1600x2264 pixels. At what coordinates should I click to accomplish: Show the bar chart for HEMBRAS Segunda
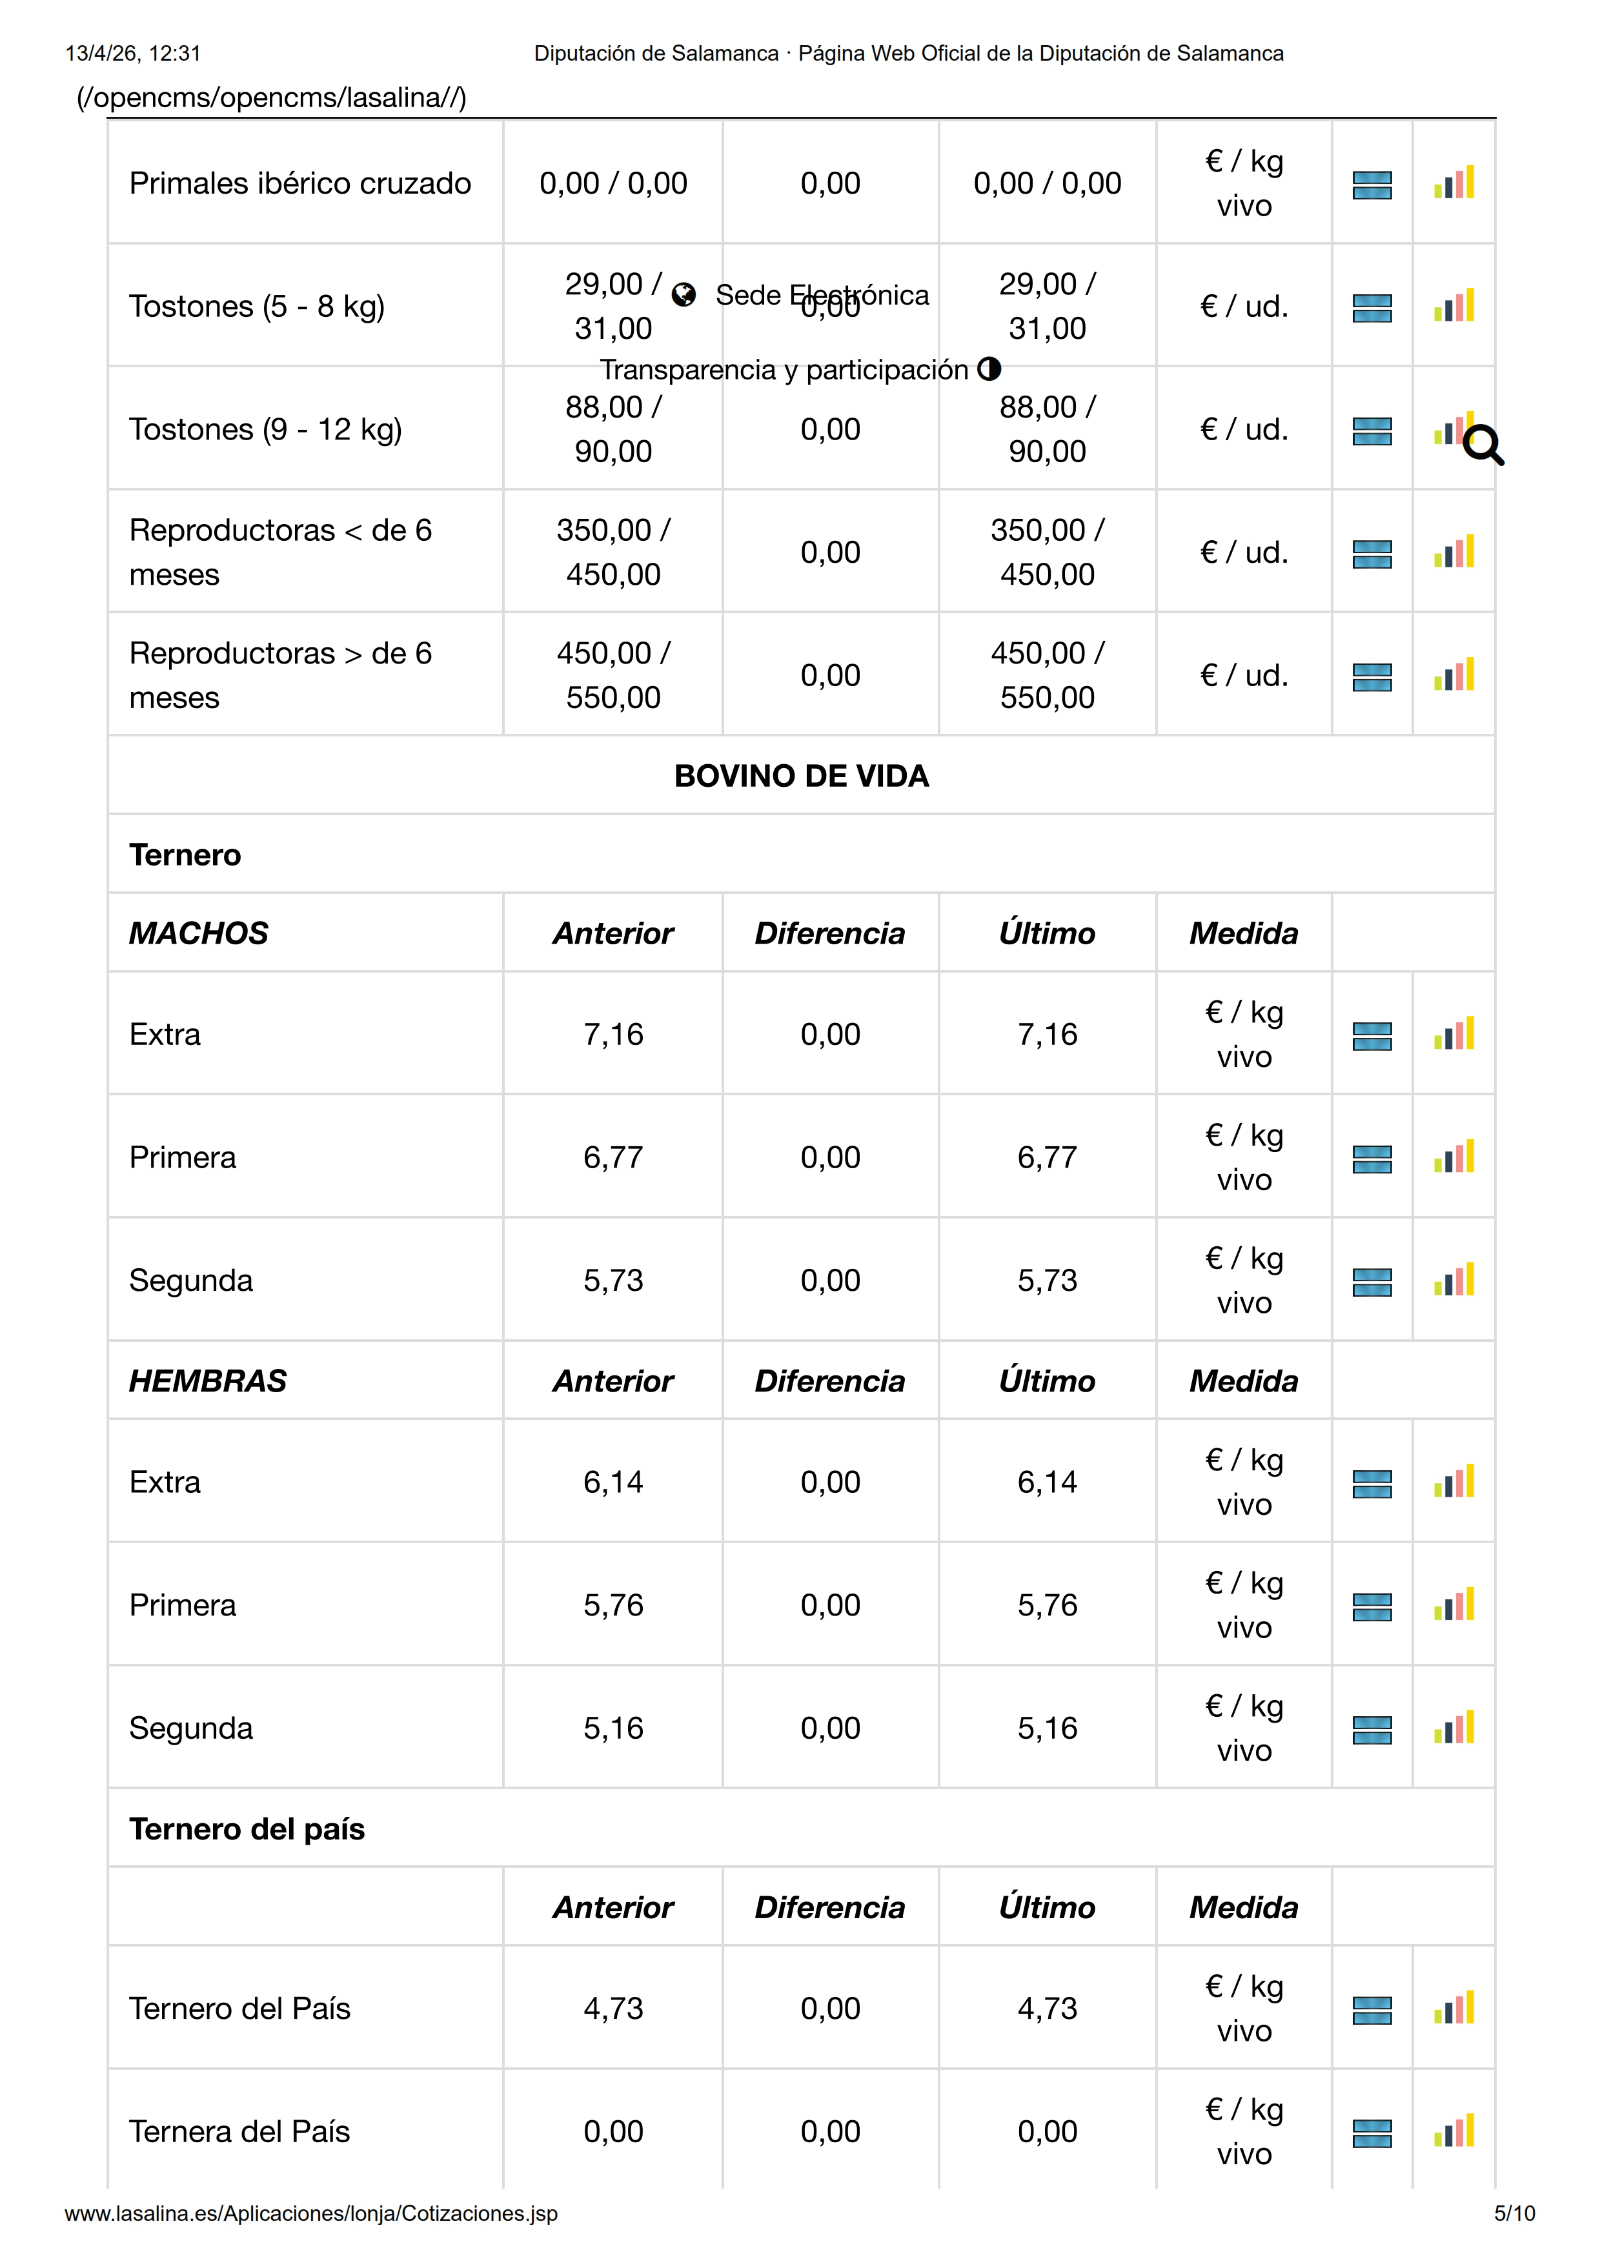1453,1728
